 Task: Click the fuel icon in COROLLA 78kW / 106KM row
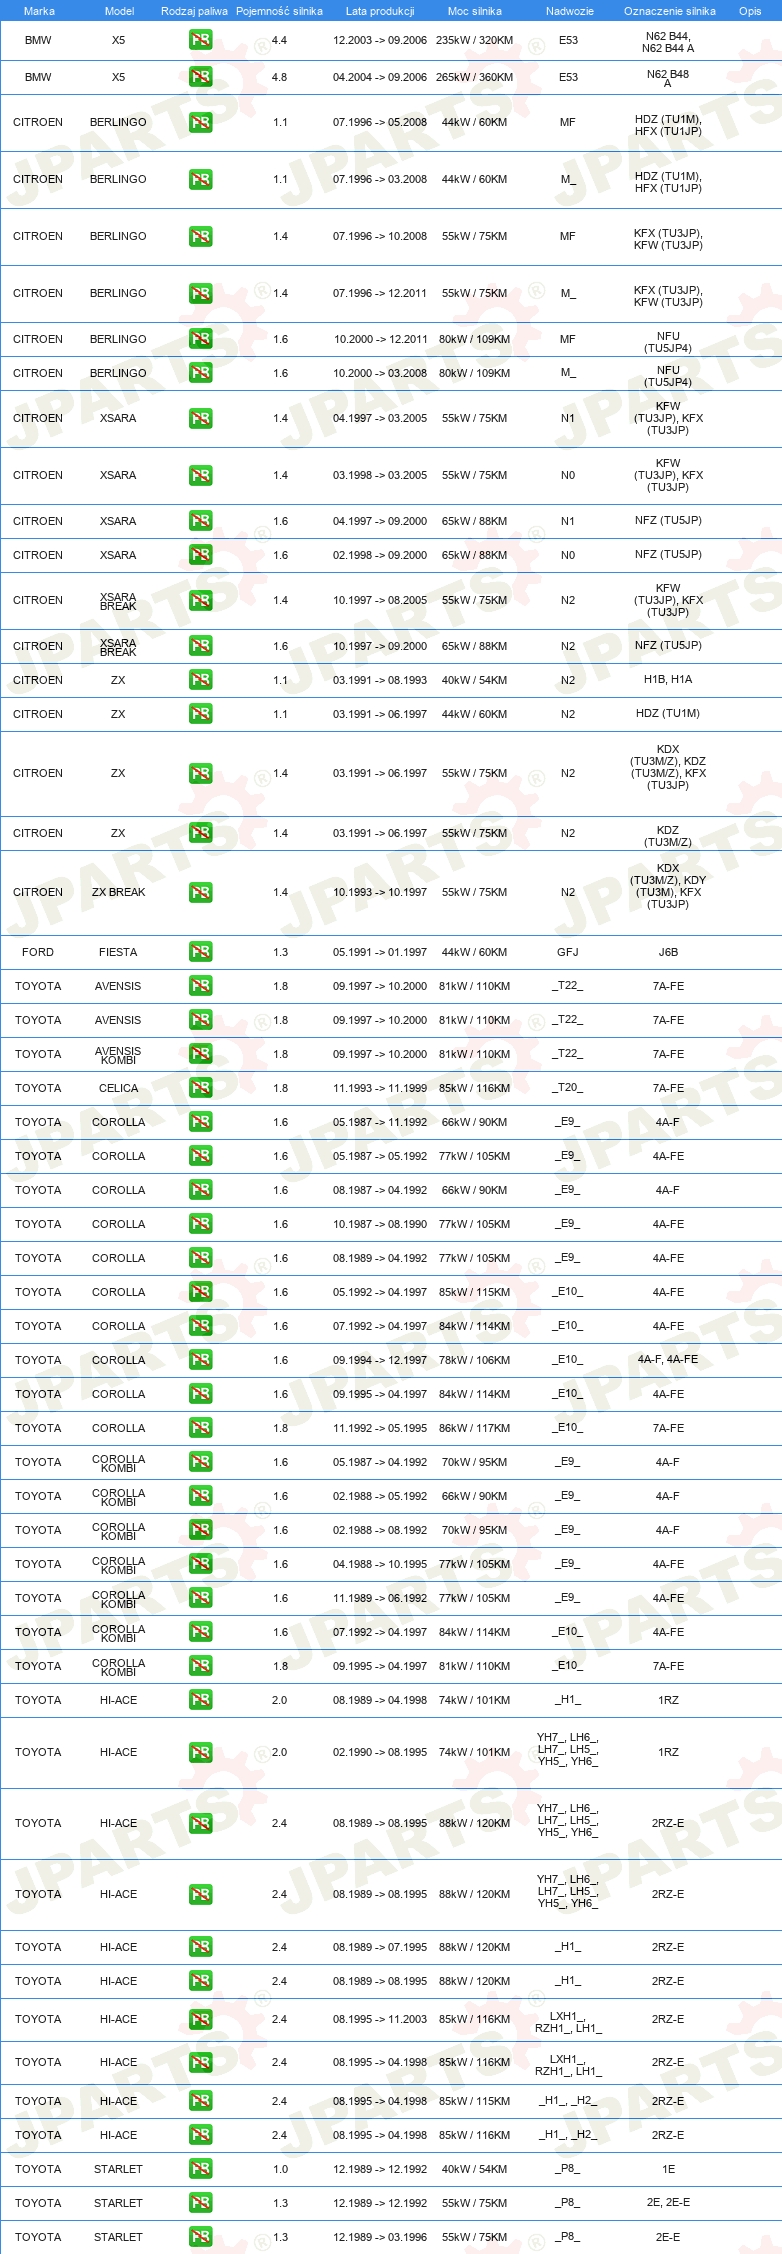(x=200, y=1360)
